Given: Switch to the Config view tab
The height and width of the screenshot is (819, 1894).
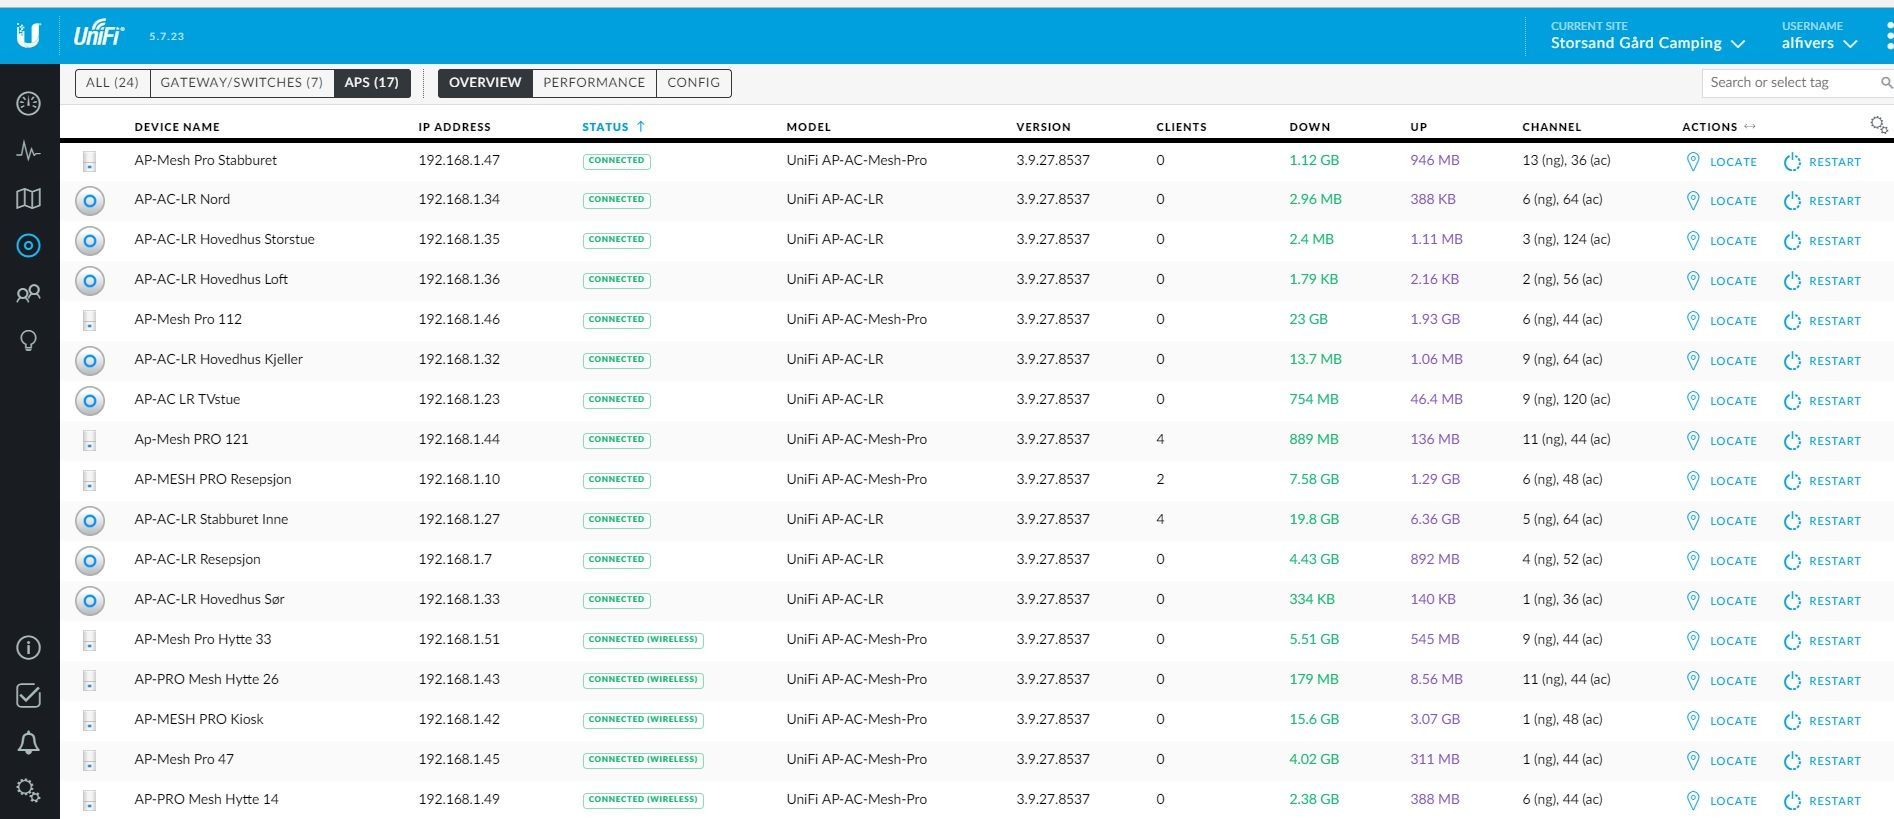Looking at the screenshot, I should [x=693, y=83].
